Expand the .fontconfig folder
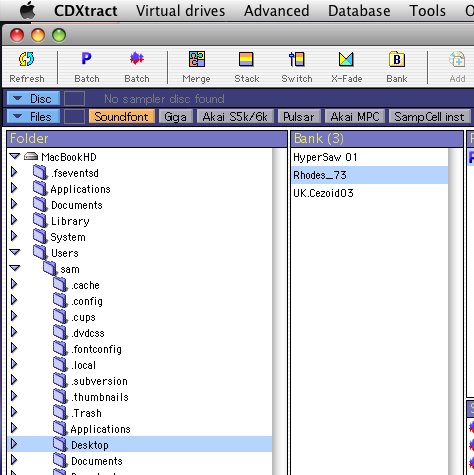This screenshot has width=474, height=475. point(14,348)
